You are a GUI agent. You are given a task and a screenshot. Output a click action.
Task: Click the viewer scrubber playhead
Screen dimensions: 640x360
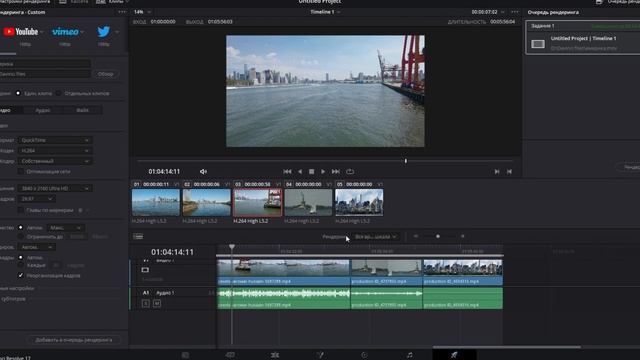(x=406, y=161)
